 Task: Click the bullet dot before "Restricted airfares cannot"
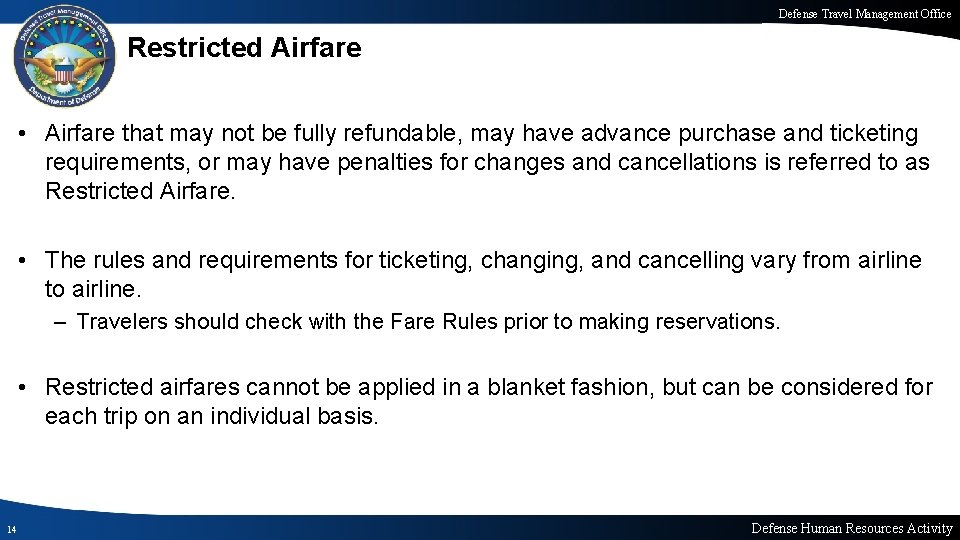pyautogui.click(x=33, y=388)
